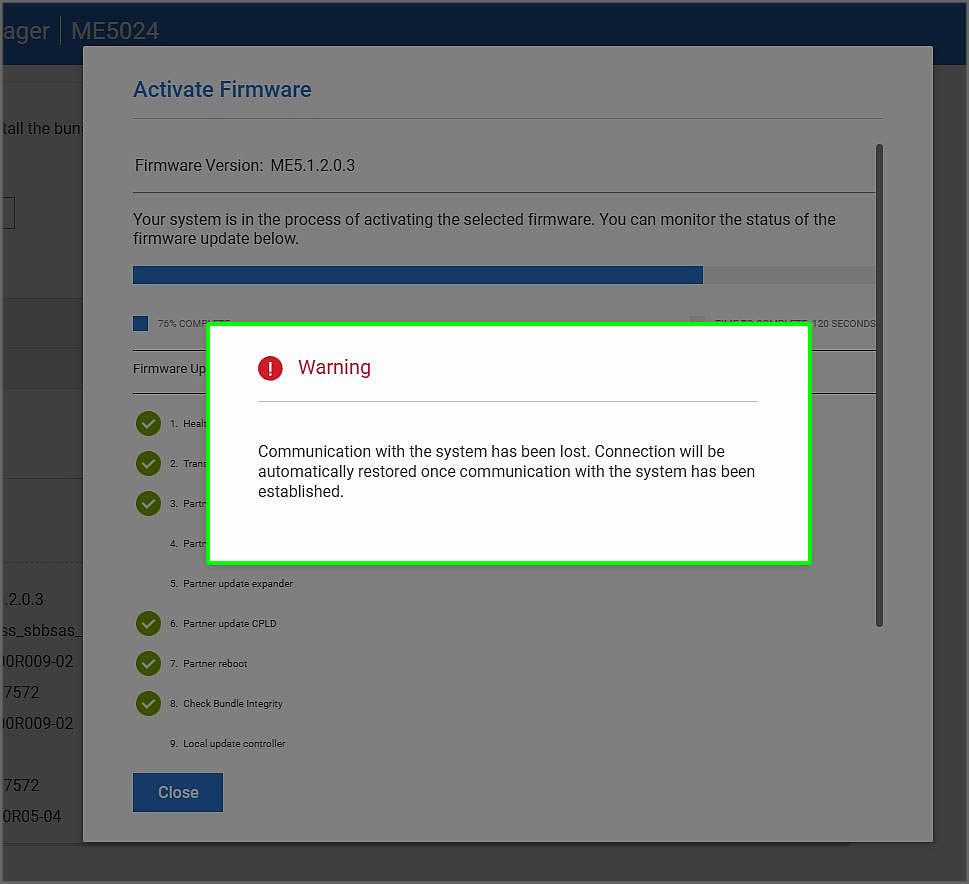Click the Partner reboot step label

[215, 664]
